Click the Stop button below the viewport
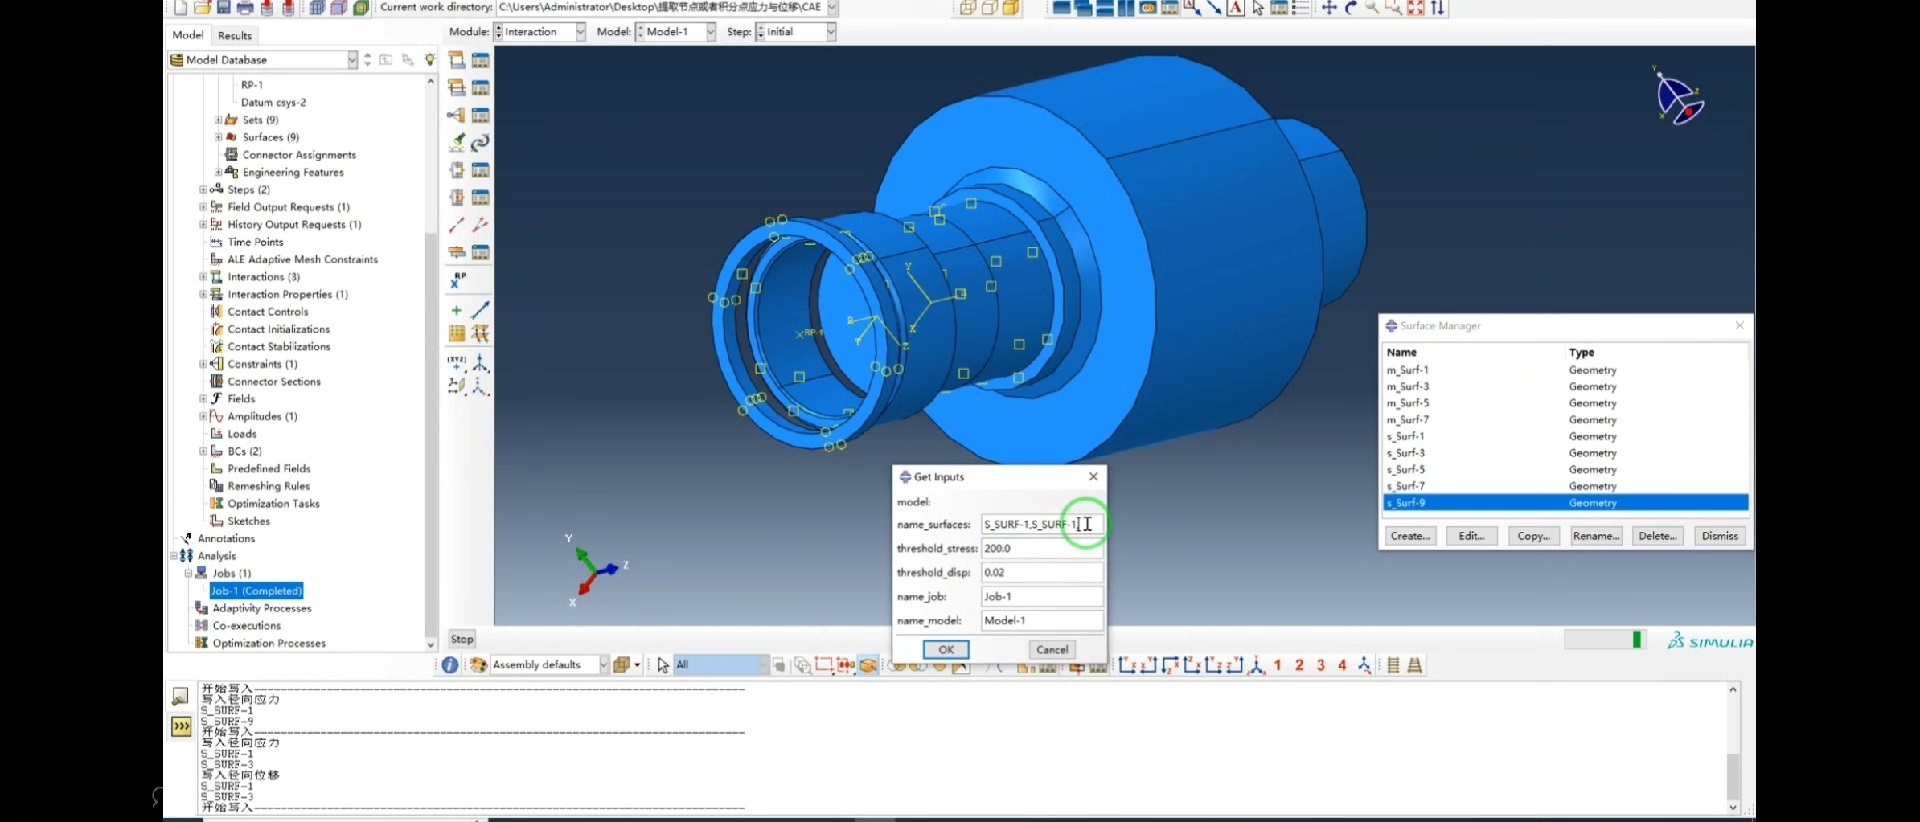This screenshot has width=1920, height=822. click(462, 639)
